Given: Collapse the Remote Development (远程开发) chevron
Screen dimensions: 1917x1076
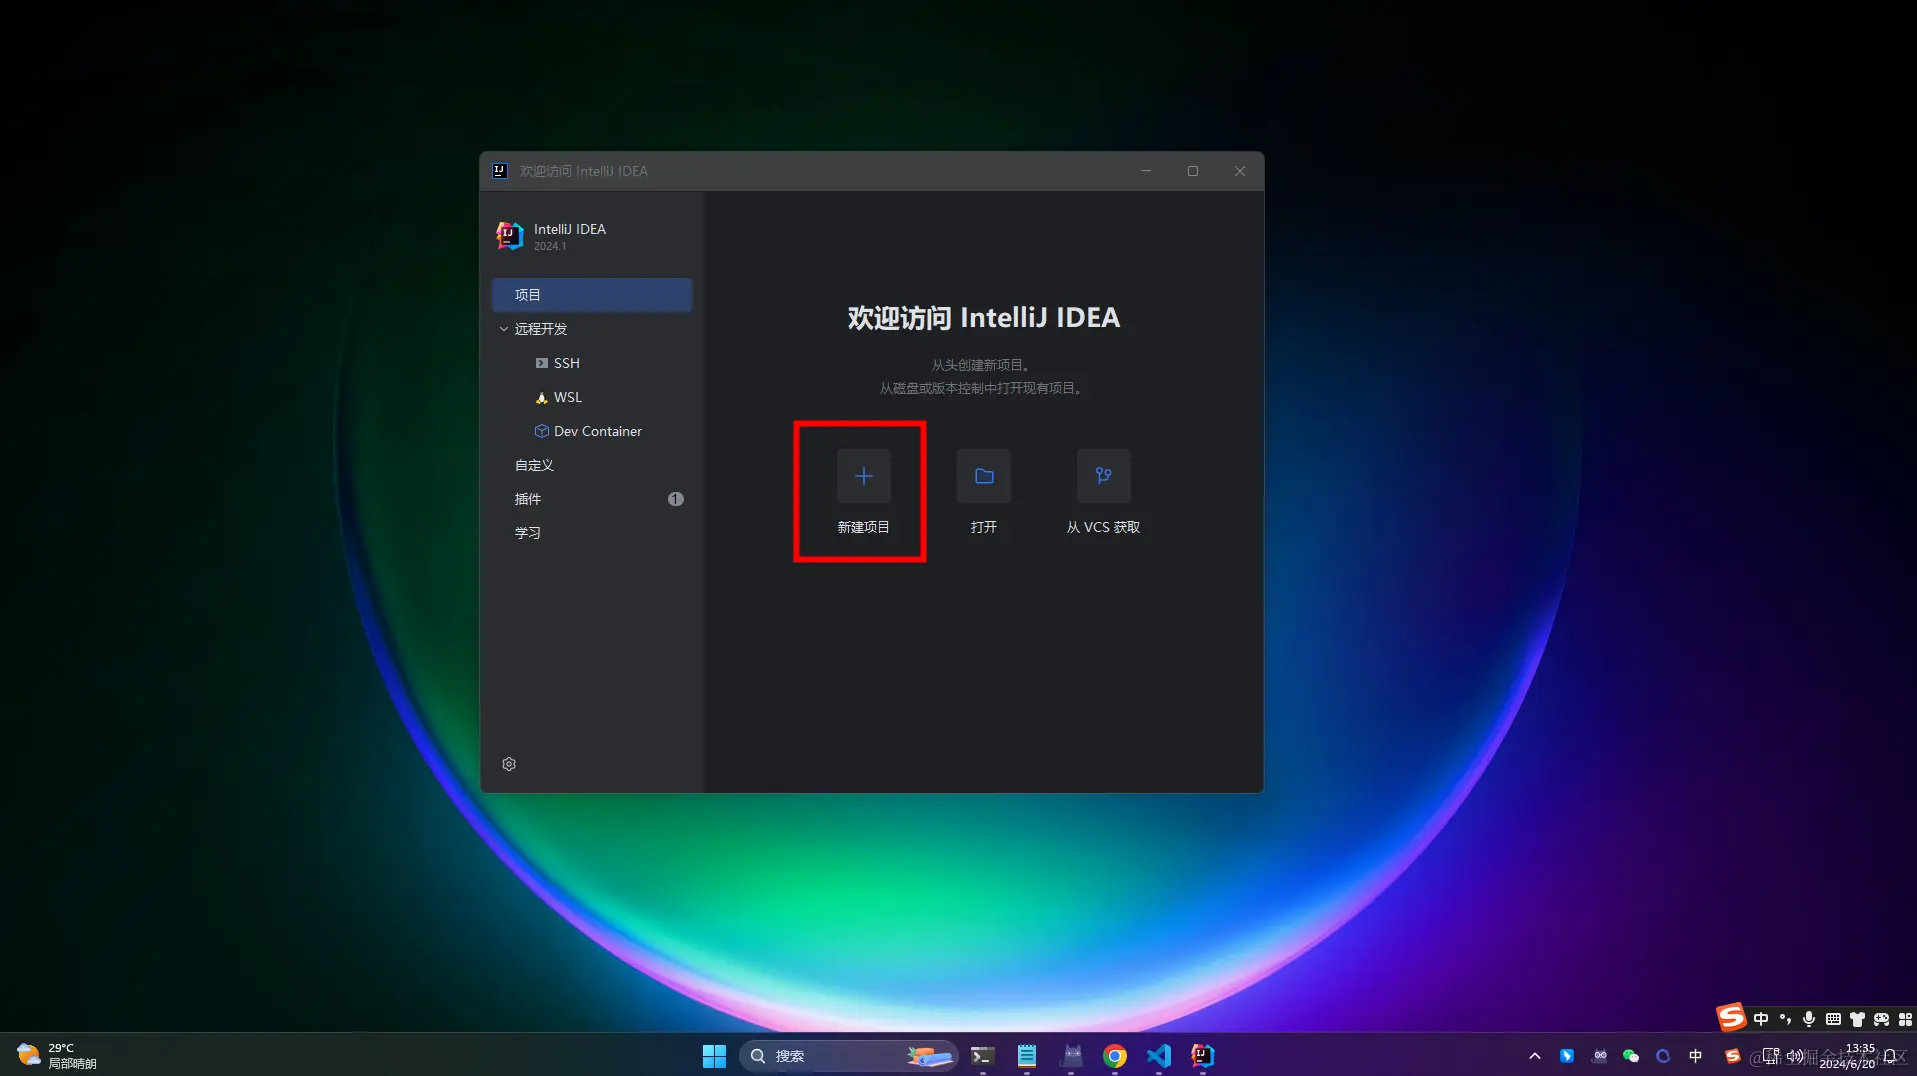Looking at the screenshot, I should pyautogui.click(x=503, y=329).
